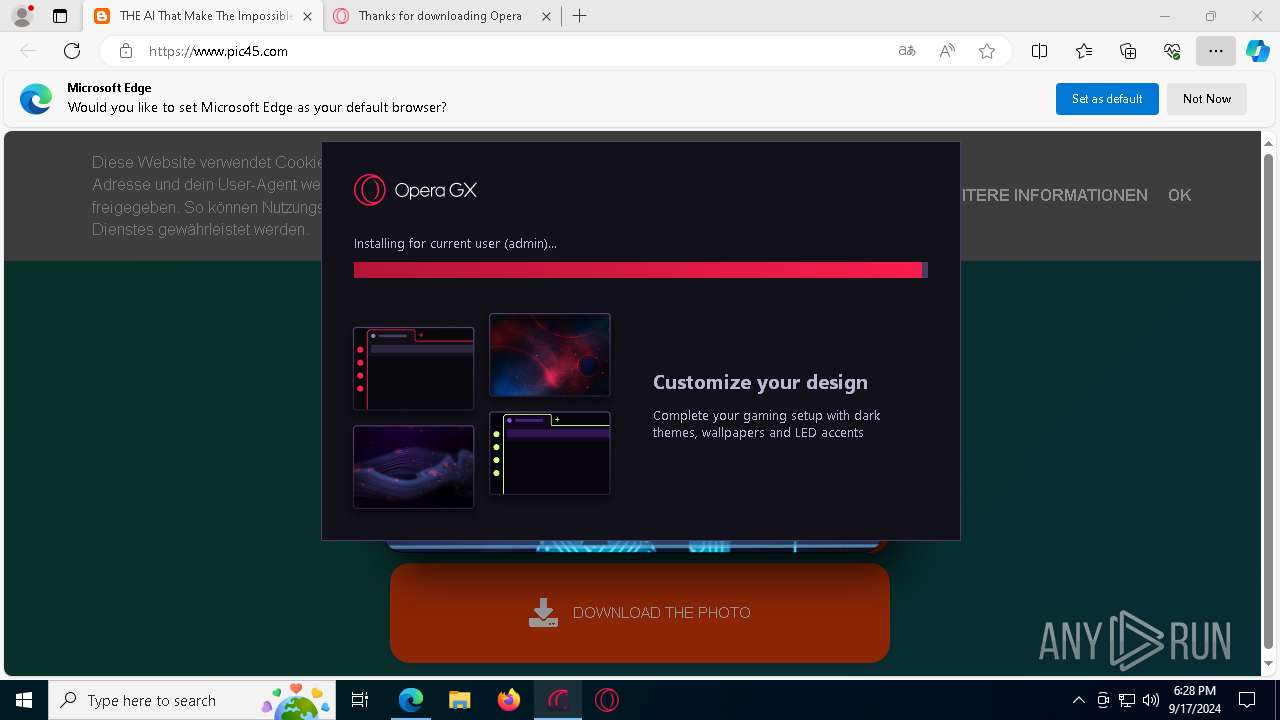Image resolution: width=1280 pixels, height=720 pixels.
Task: Select the red sidebar theme thumbnail
Action: (x=414, y=368)
